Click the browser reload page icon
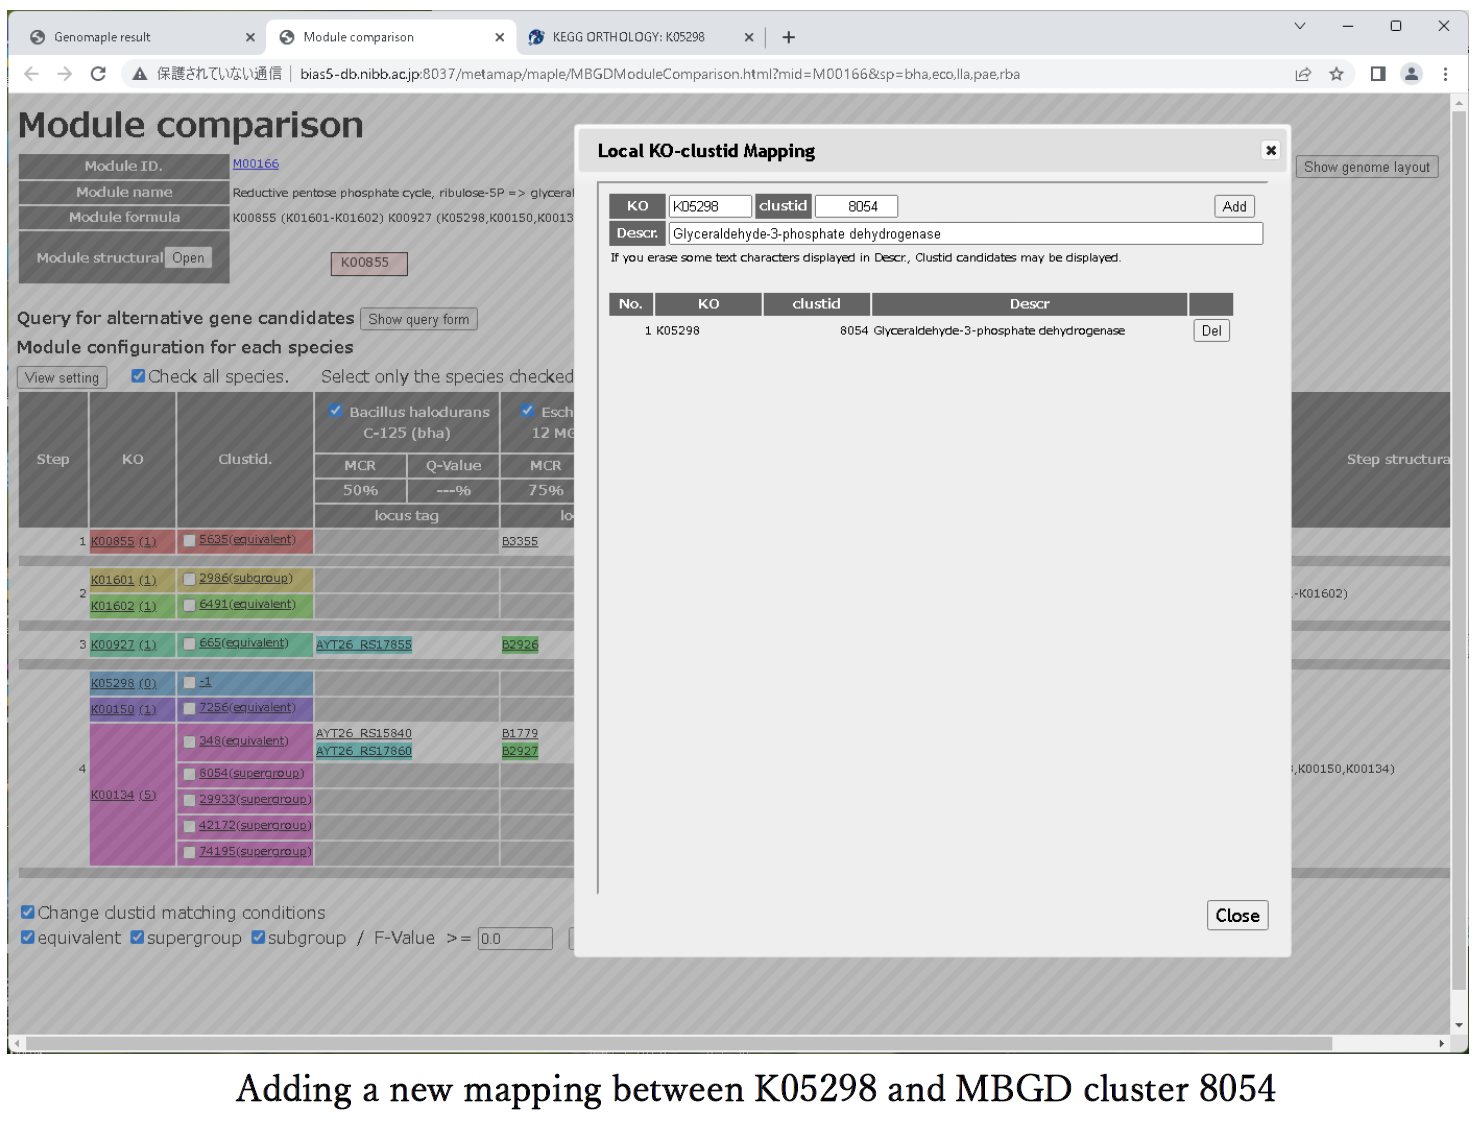1479x1122 pixels. click(98, 74)
